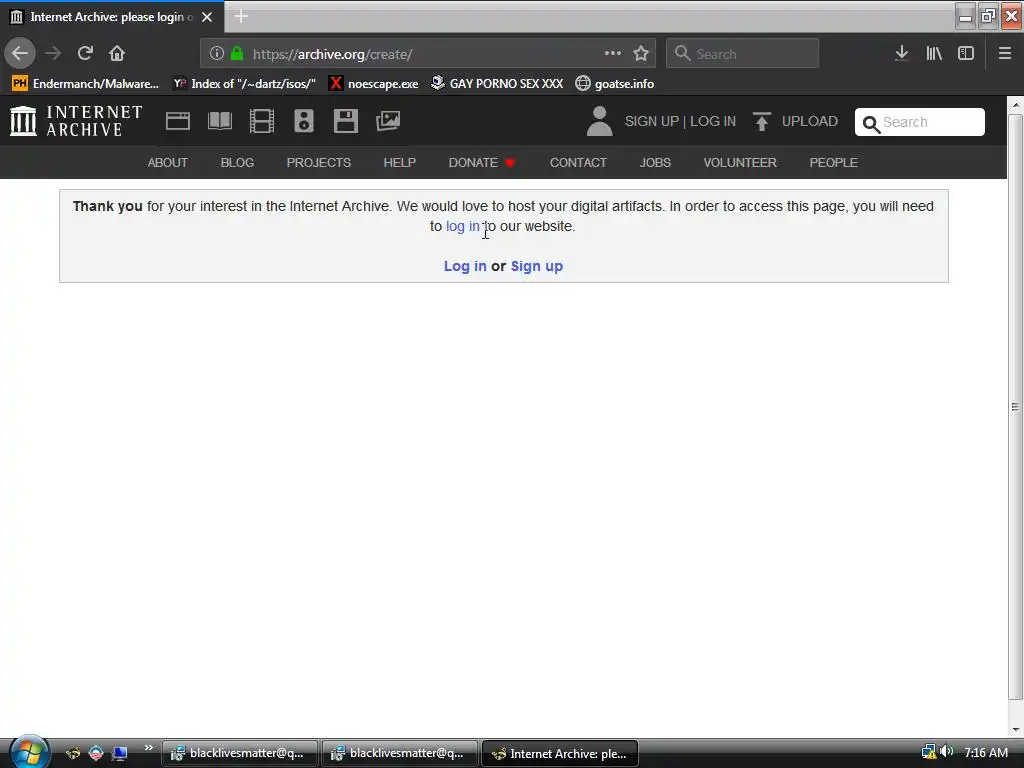Image resolution: width=1024 pixels, height=768 pixels.
Task: Switch to first blacklivesmatter@q... taskbar window
Action: click(x=240, y=754)
